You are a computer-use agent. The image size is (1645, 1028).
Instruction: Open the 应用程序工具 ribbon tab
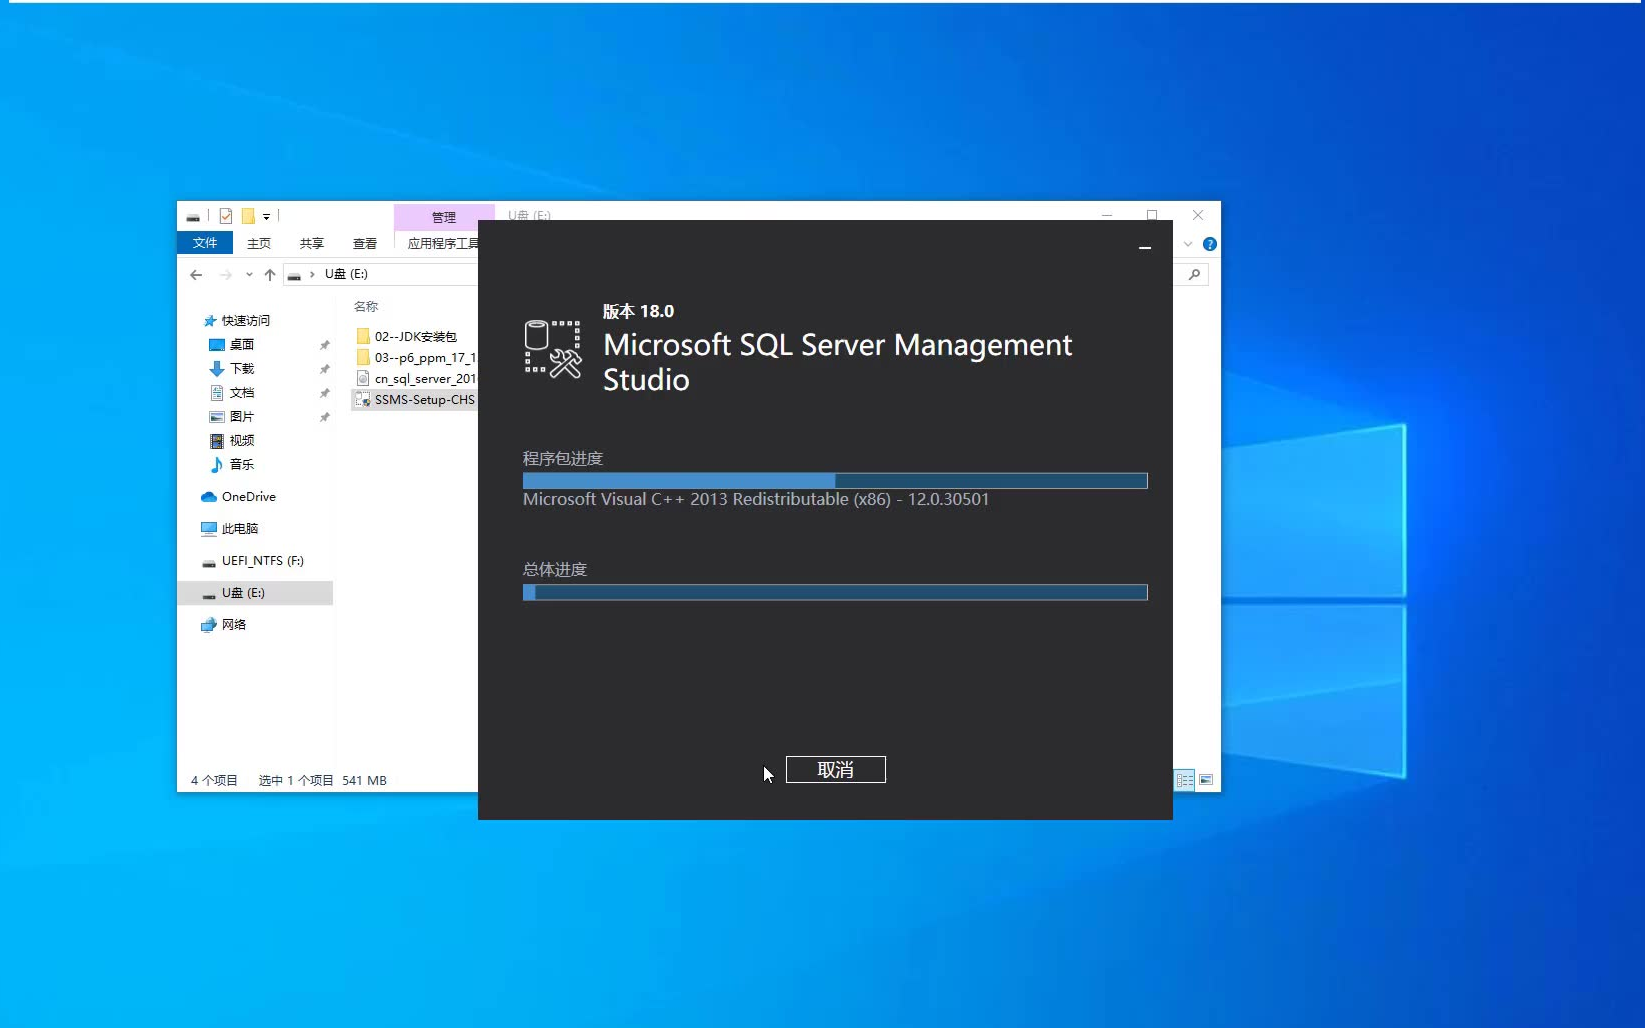(442, 243)
